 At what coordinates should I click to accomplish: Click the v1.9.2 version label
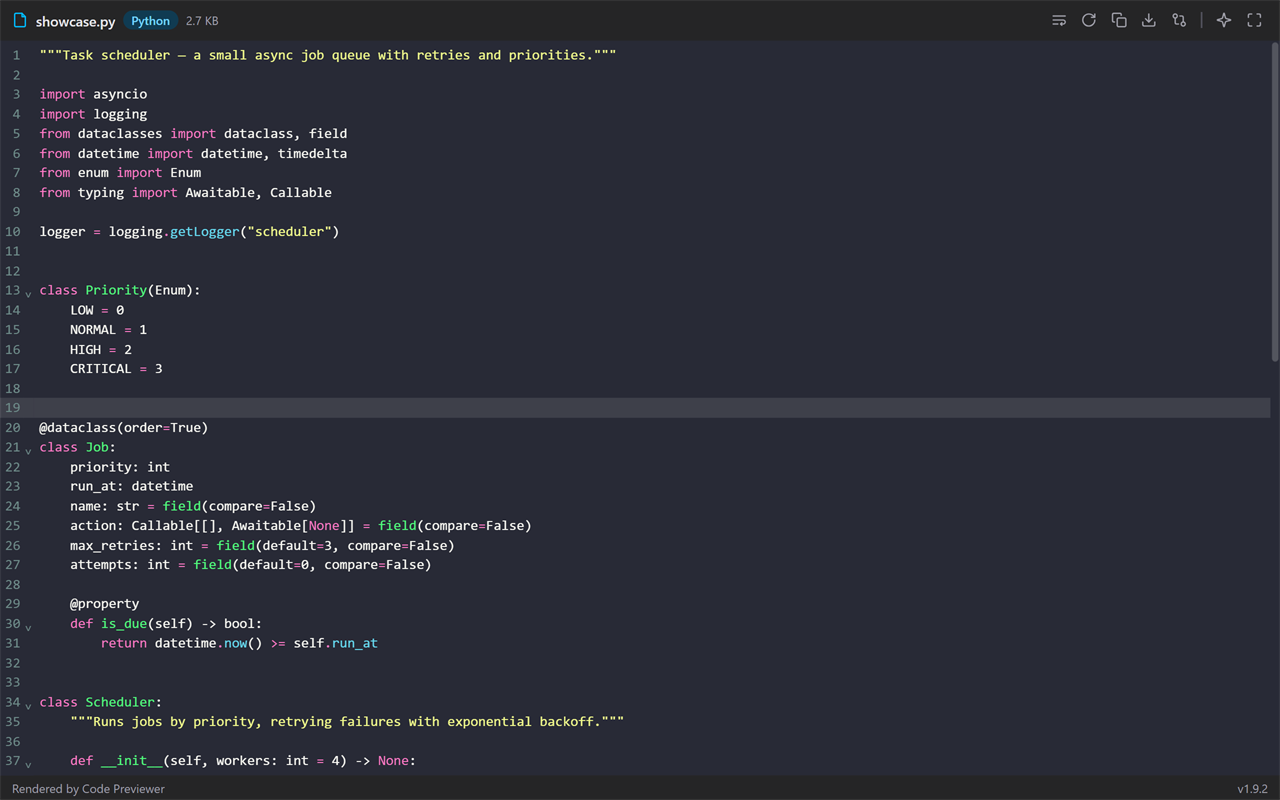1252,789
